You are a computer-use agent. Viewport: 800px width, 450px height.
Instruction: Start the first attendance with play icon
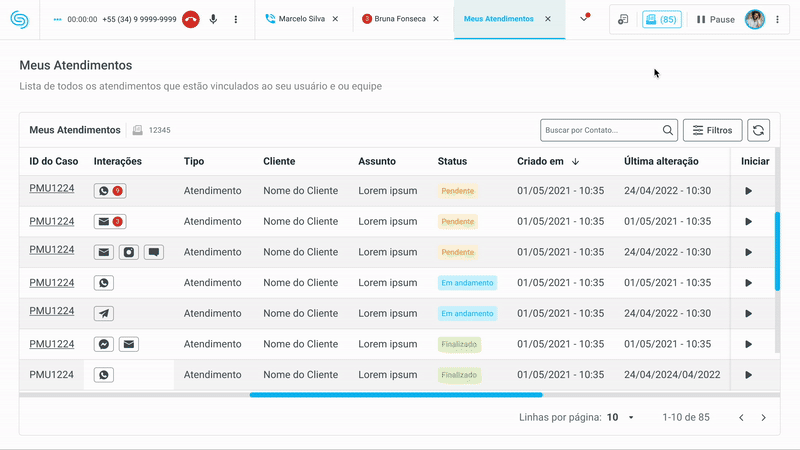(748, 191)
